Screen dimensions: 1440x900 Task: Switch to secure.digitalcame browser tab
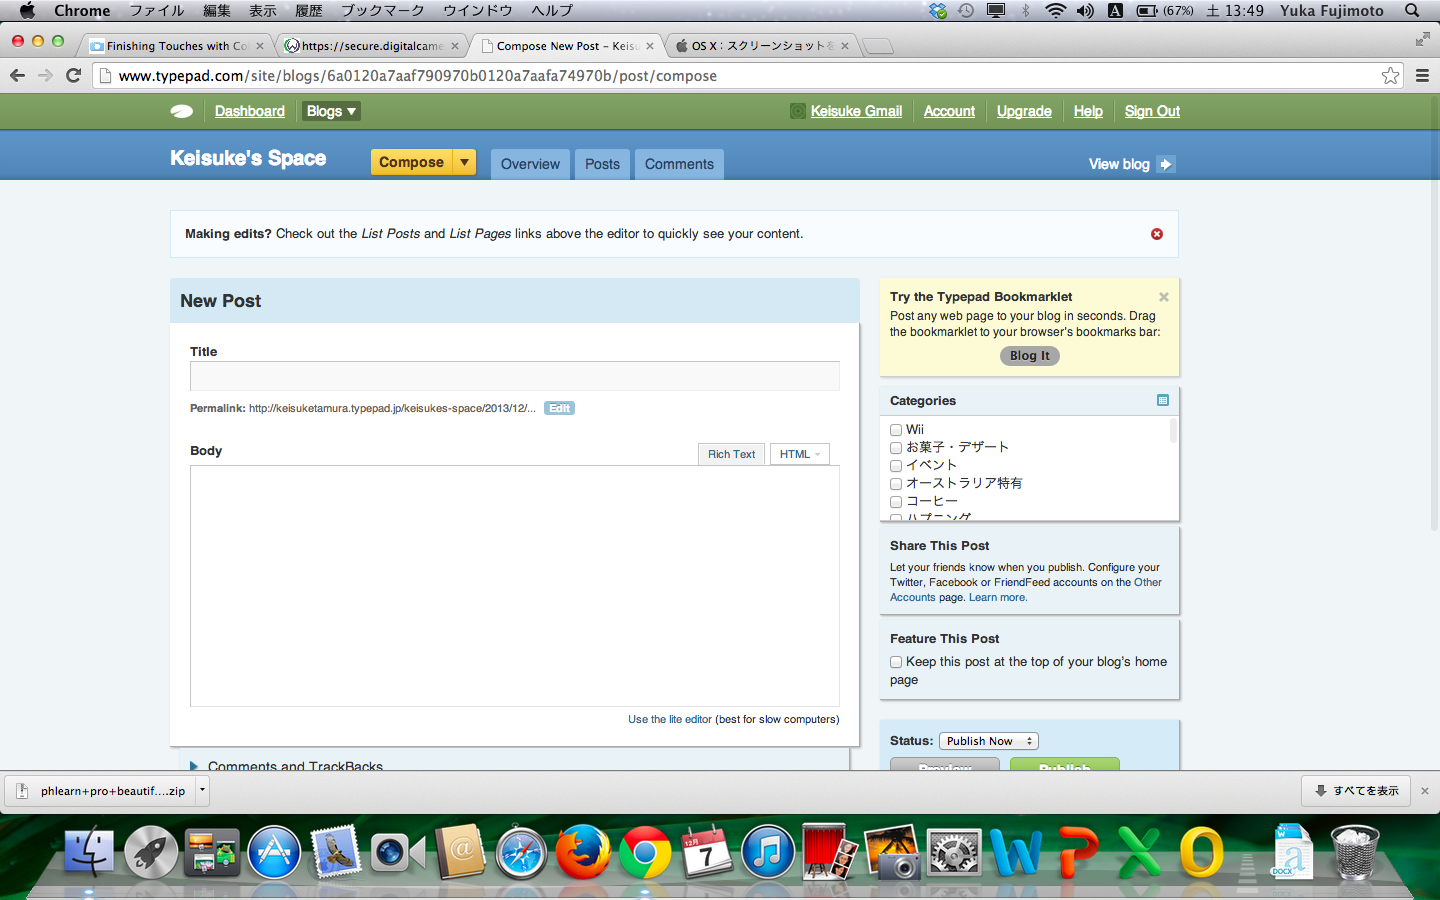[x=370, y=46]
